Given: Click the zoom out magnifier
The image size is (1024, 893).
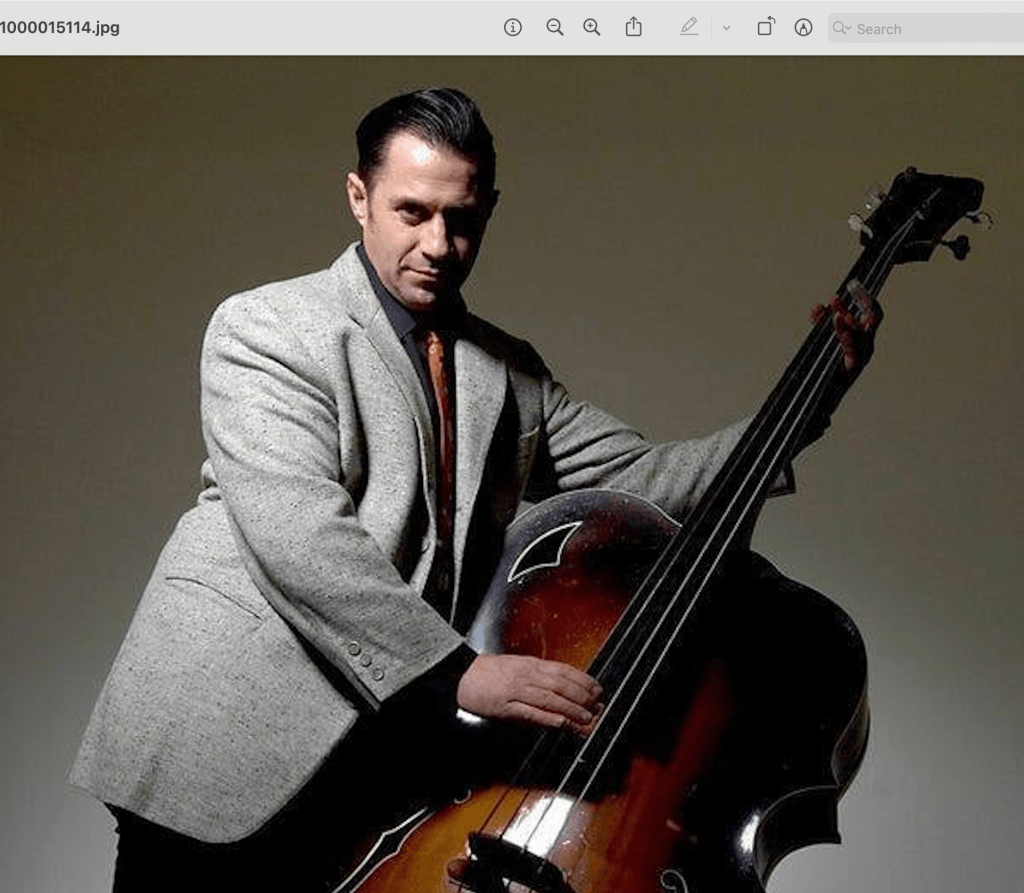Looking at the screenshot, I should click(554, 27).
